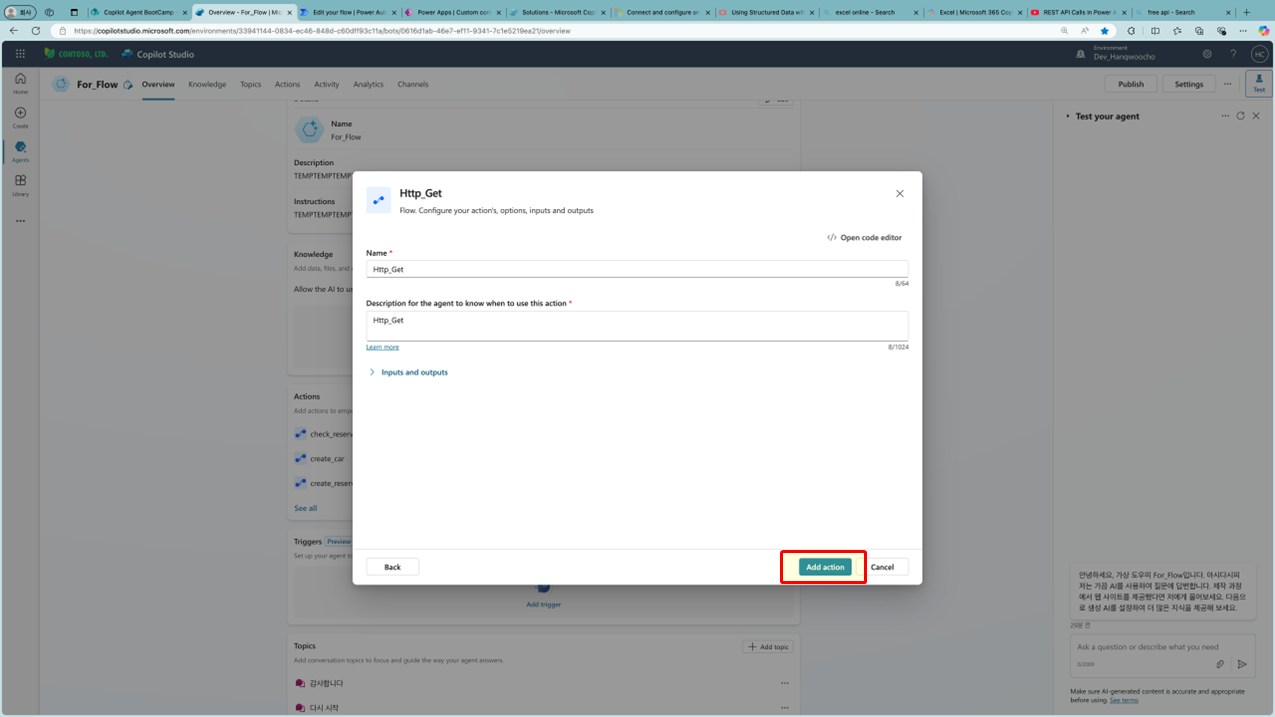
Task: Click the Http_Get flow icon in the dialog header
Action: pos(378,200)
